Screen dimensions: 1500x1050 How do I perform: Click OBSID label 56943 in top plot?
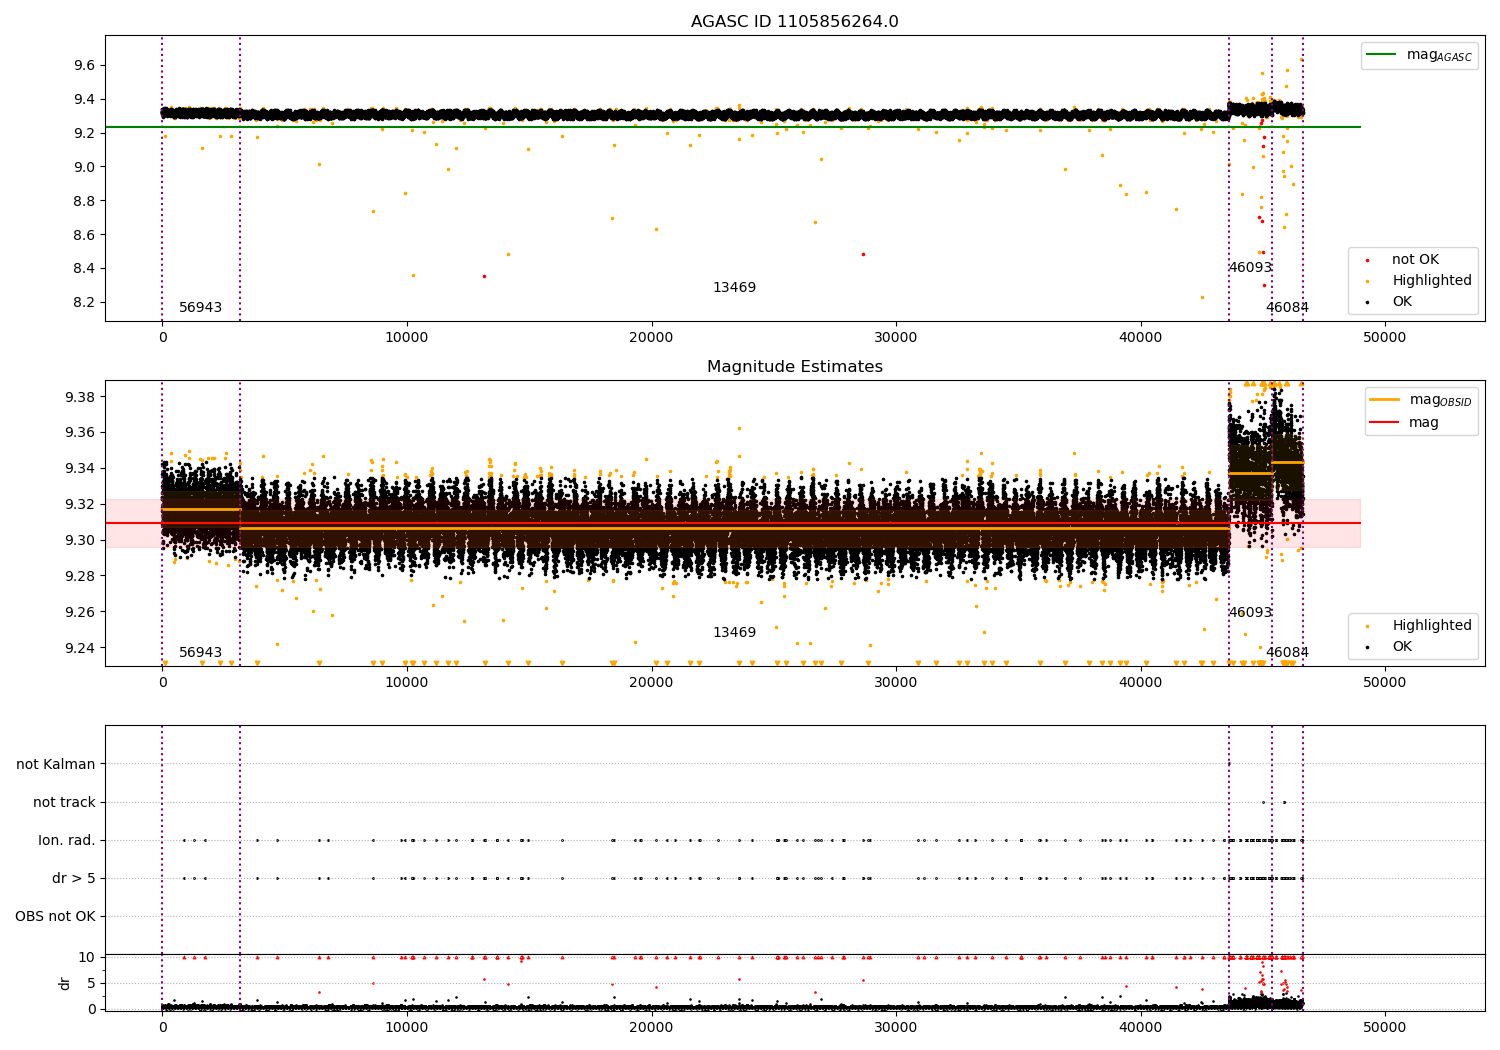(x=201, y=308)
